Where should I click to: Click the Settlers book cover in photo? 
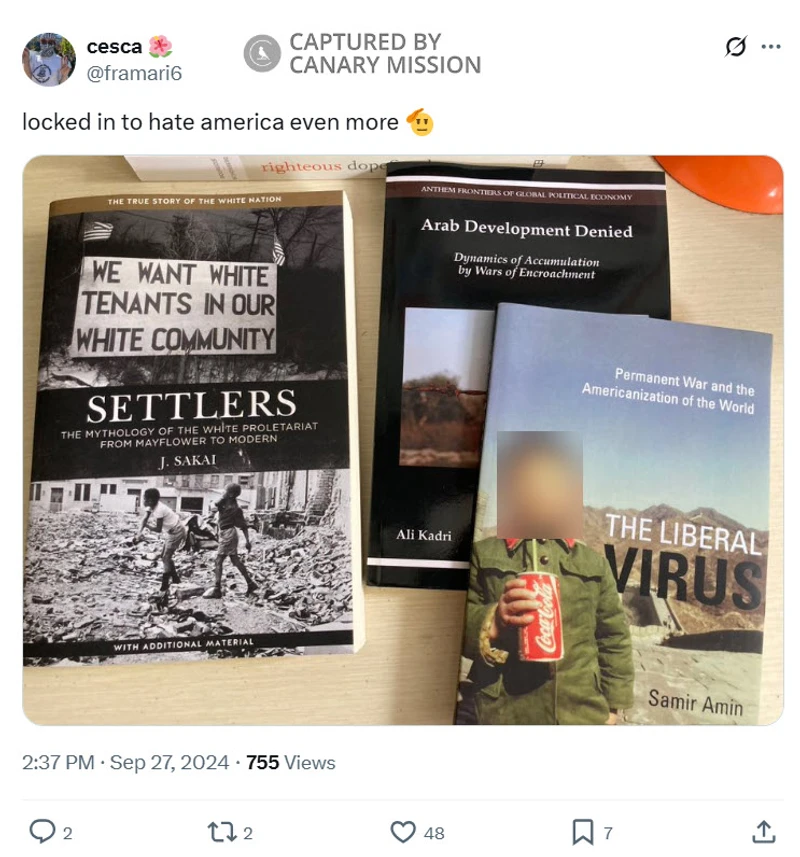(x=192, y=426)
